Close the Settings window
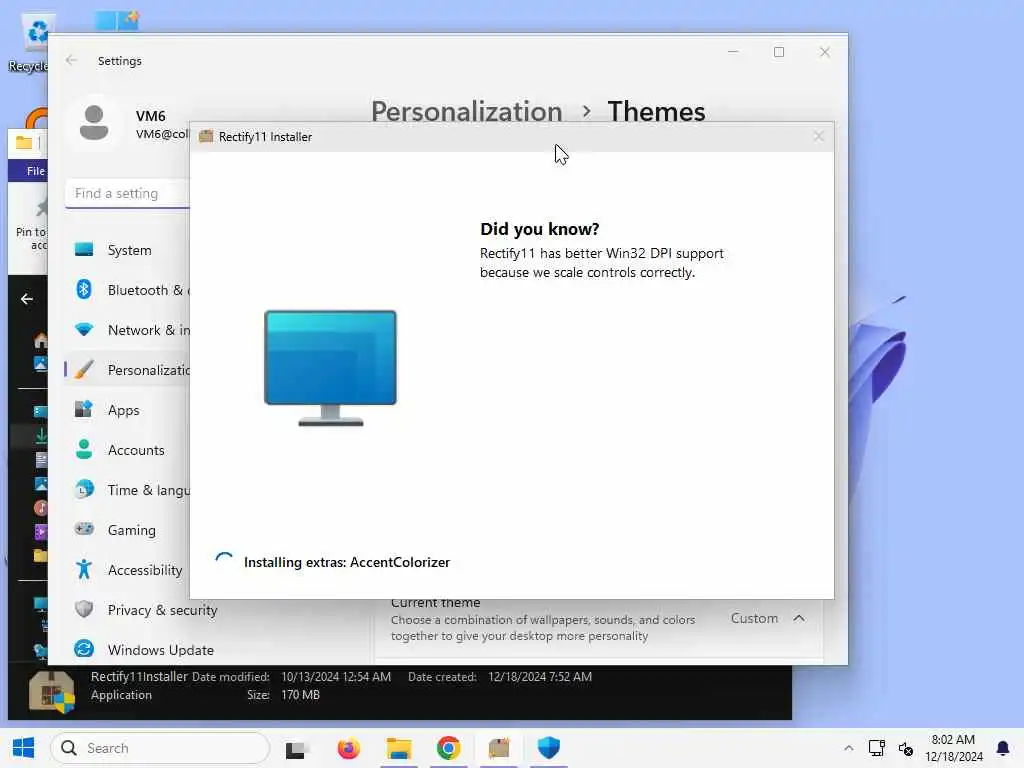1024x768 pixels. [825, 52]
